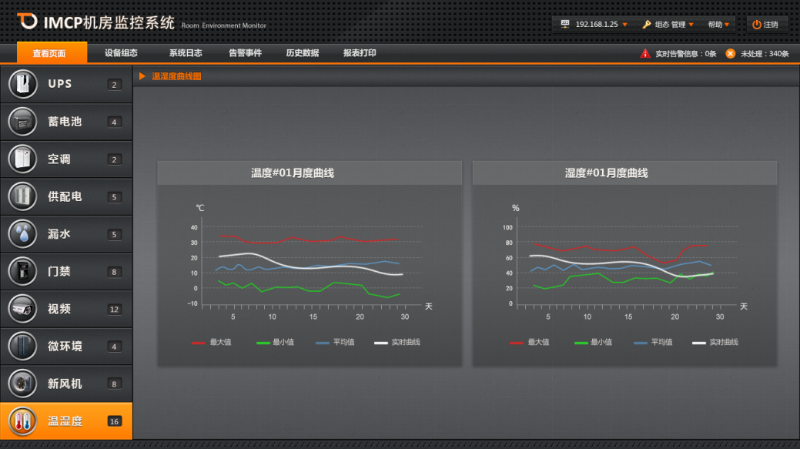Image resolution: width=800 pixels, height=449 pixels.
Task: Click the red 实时告警信息 warning triangle
Action: pyautogui.click(x=645, y=54)
